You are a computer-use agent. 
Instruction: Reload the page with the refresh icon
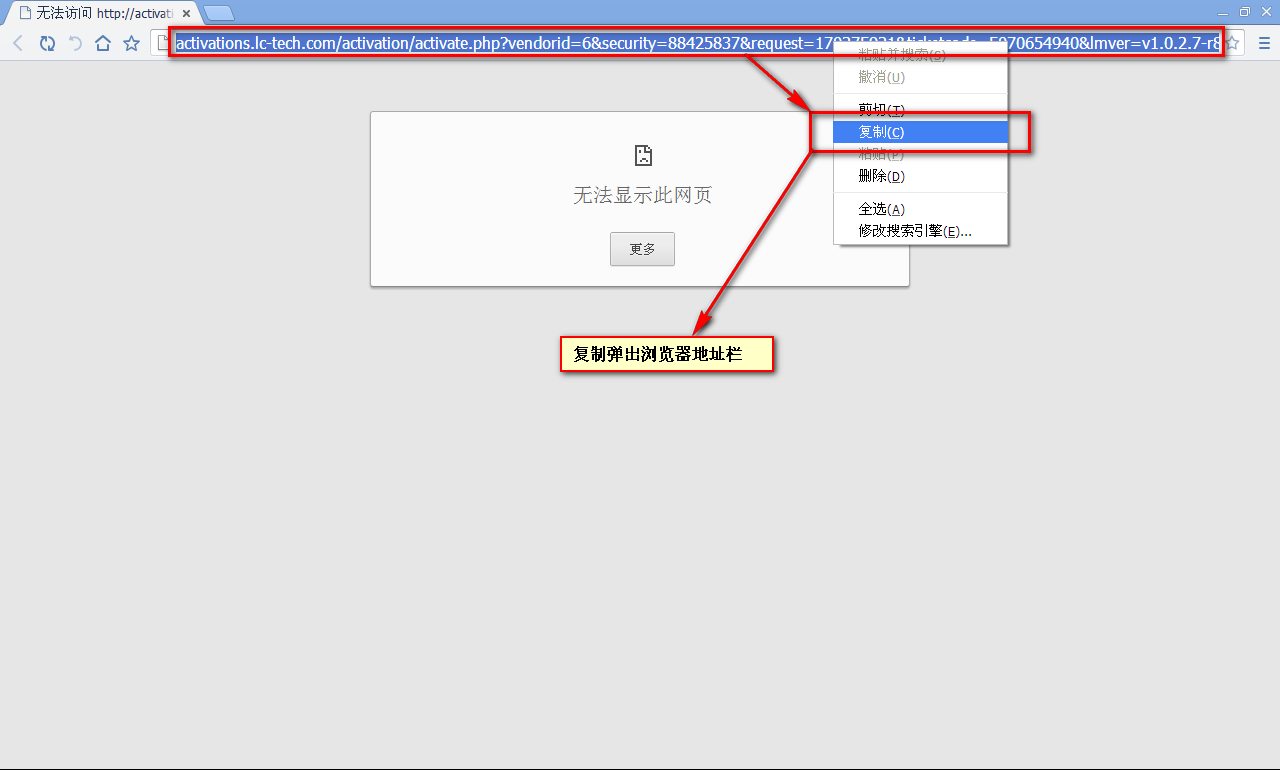click(x=47, y=43)
